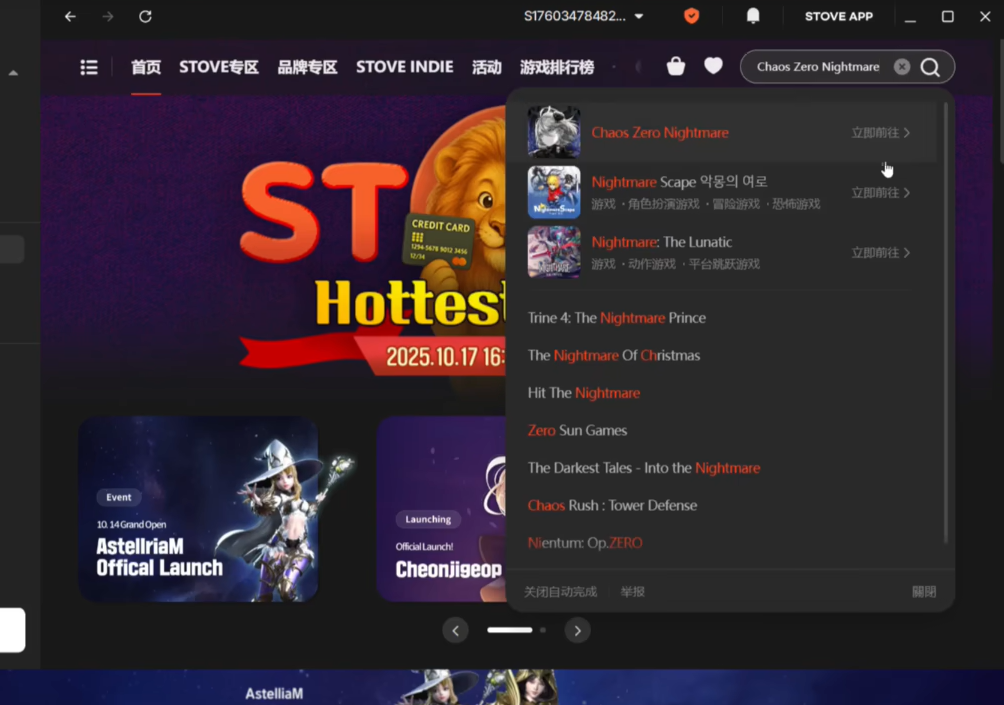Screen dimensions: 1004x705
Task: Turn off search autocomplete
Action: pyautogui.click(x=560, y=592)
